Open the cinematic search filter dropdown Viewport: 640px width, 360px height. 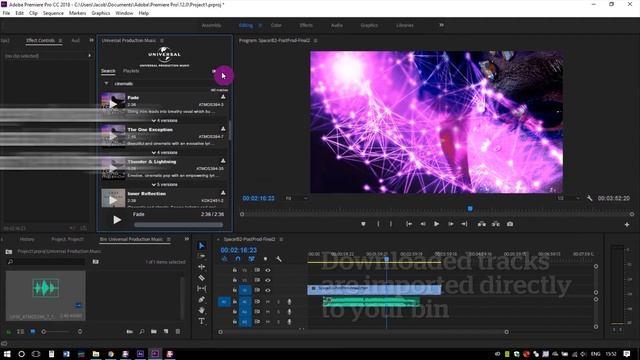coord(107,83)
